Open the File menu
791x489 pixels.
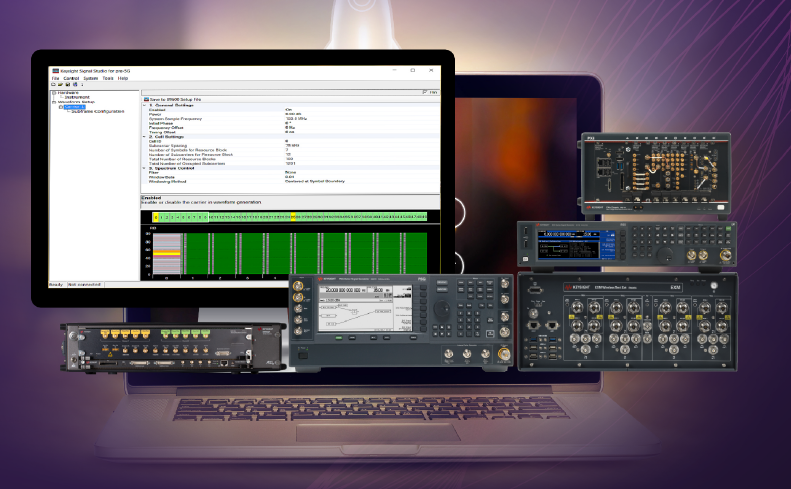[55, 78]
